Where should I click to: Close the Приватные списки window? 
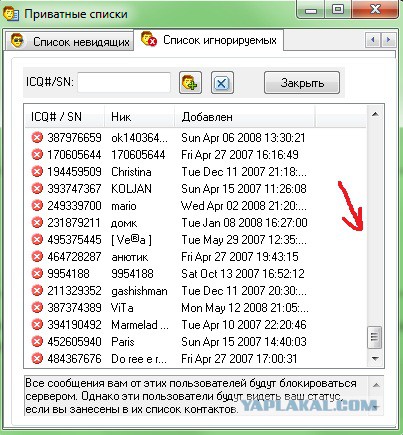coord(376,9)
